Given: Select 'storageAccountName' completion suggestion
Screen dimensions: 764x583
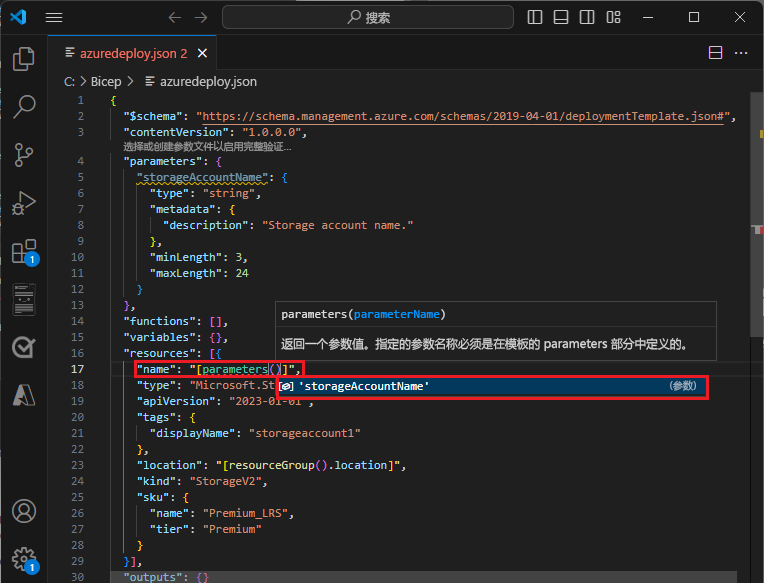Looking at the screenshot, I should coord(492,386).
